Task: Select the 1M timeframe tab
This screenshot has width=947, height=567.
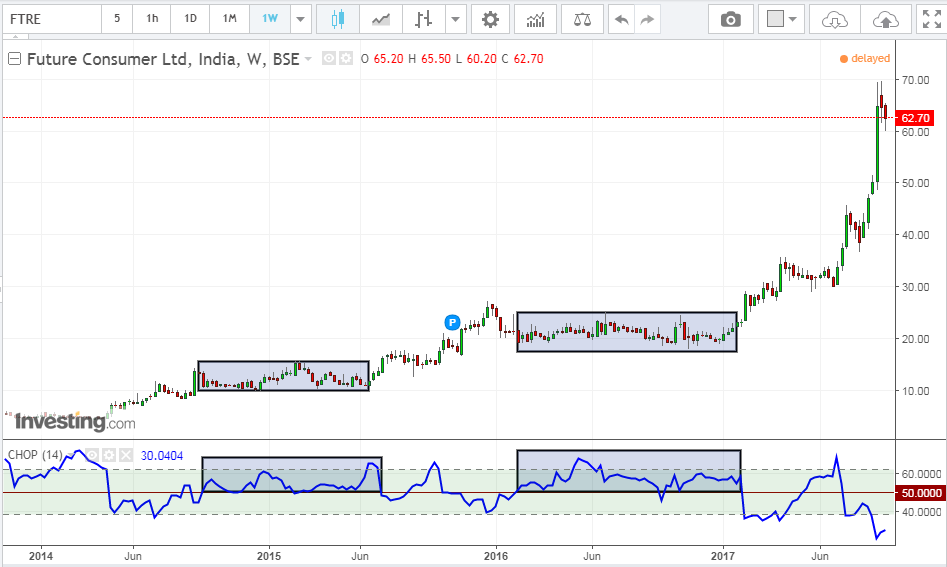Action: point(230,19)
